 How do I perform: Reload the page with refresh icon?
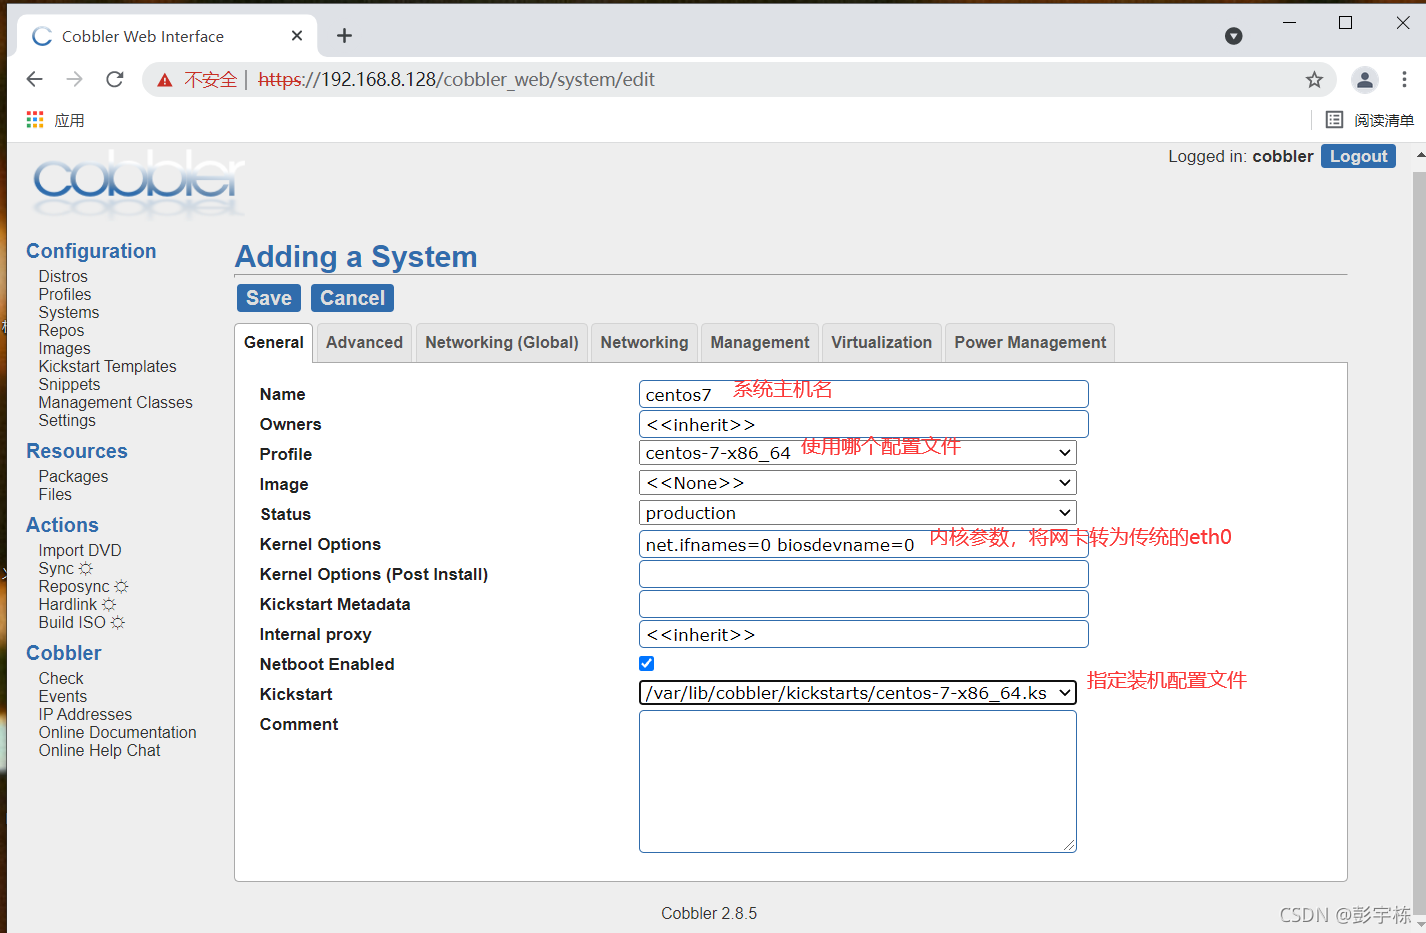115,79
